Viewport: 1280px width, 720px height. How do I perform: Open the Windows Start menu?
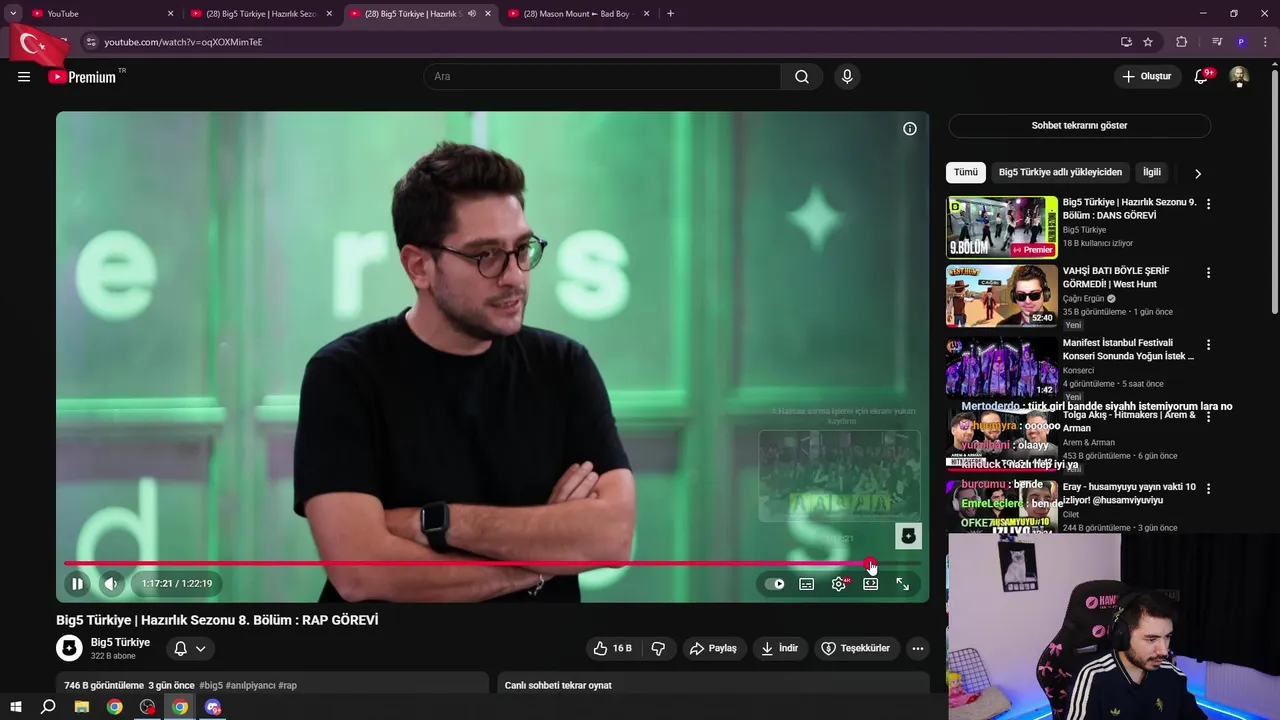coord(15,707)
